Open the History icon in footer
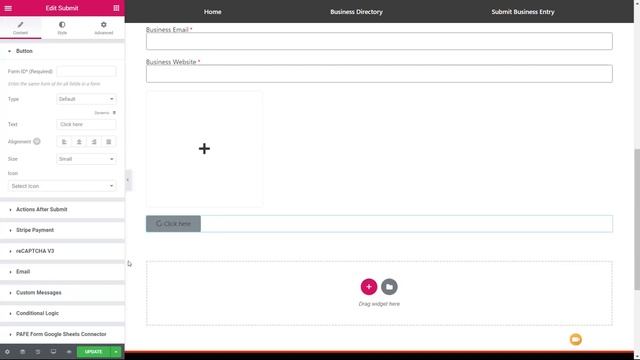The height and width of the screenshot is (360, 640). coord(38,352)
